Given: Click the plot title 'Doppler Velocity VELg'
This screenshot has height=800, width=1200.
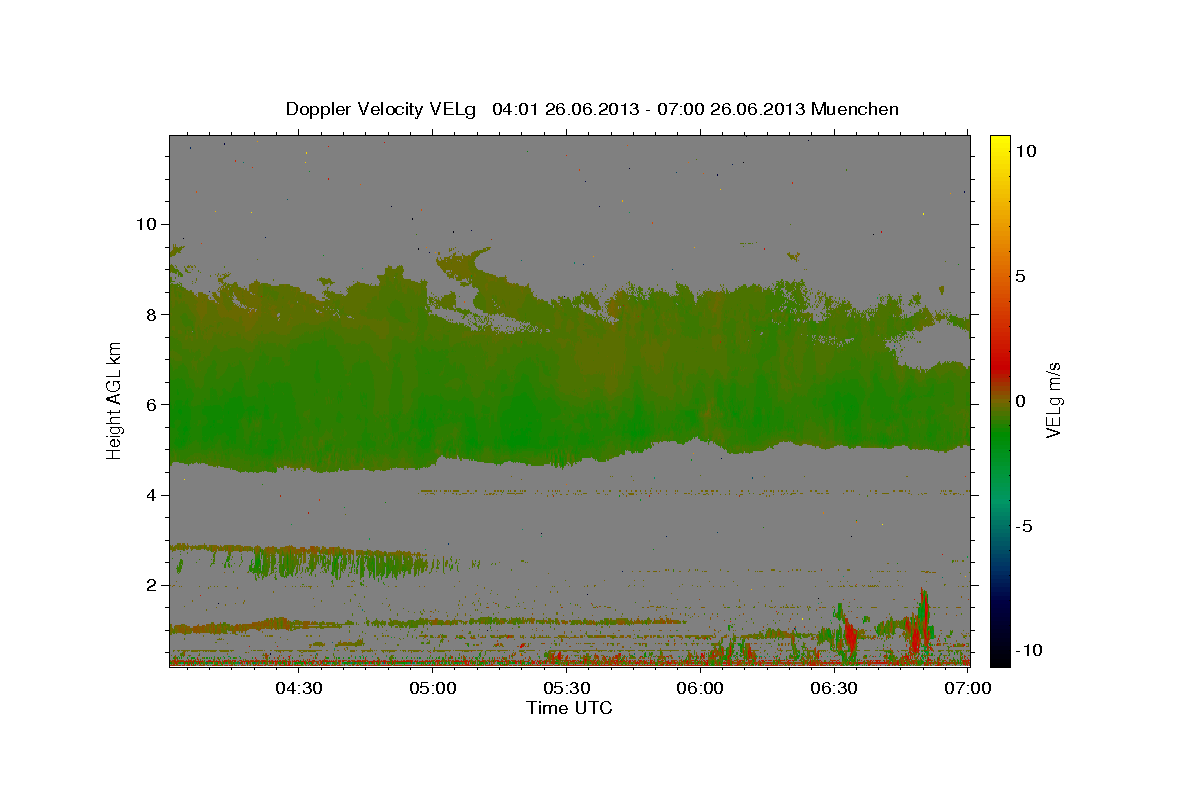Looking at the screenshot, I should (381, 109).
